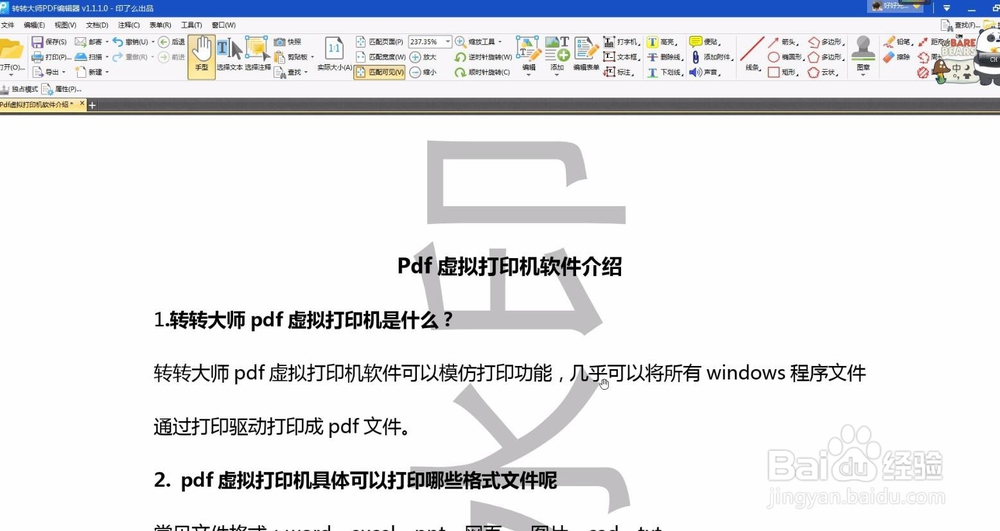Open the 注释(C) menu
This screenshot has width=1000, height=531.
128,25
